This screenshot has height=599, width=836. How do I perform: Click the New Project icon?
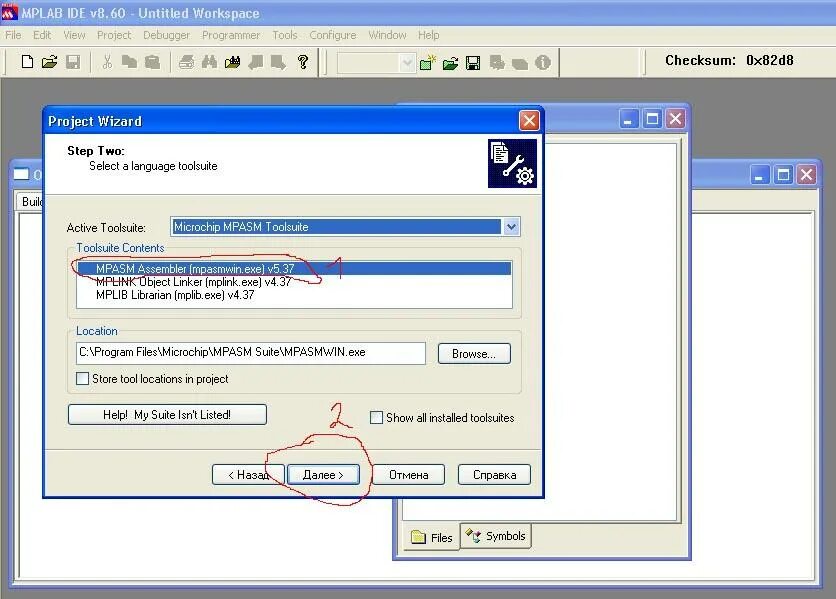(x=428, y=62)
